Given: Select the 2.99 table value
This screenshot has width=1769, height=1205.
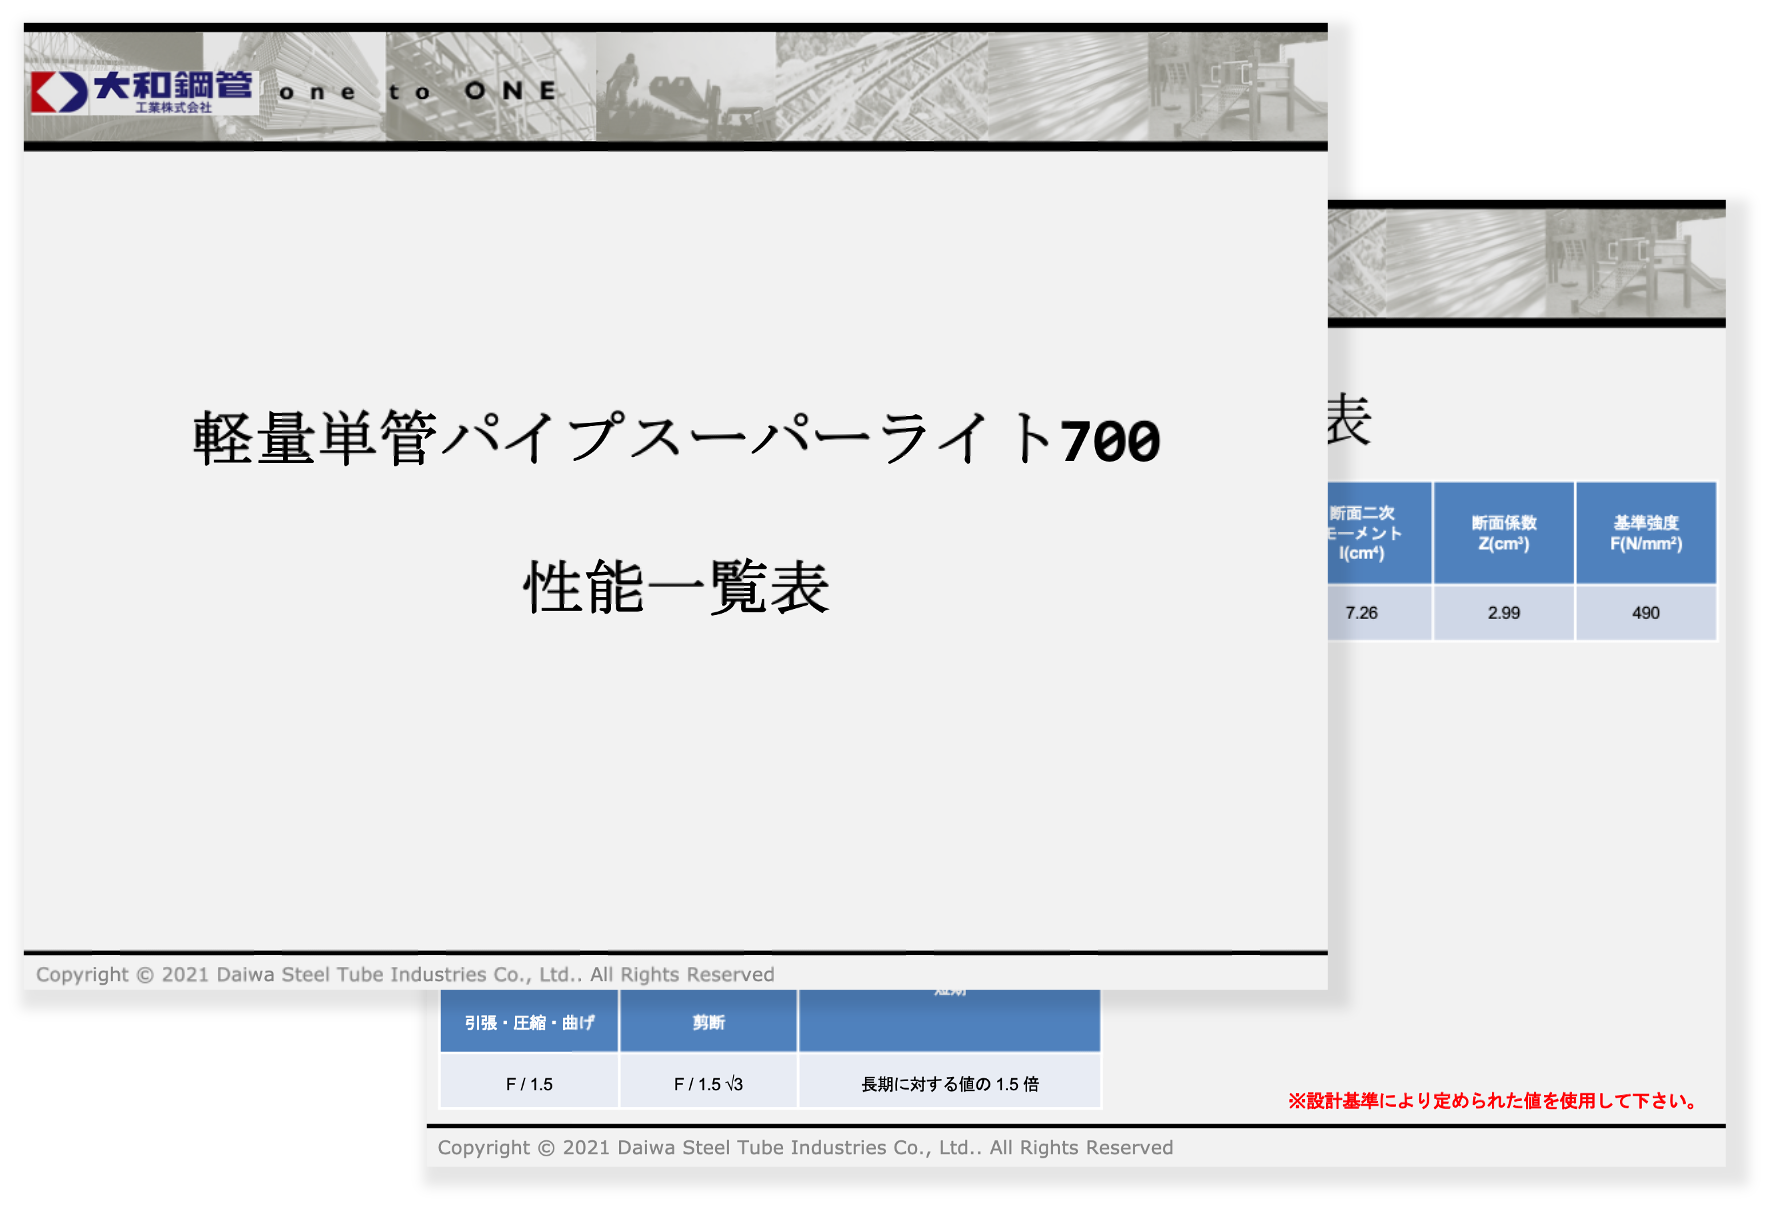Looking at the screenshot, I should coord(1503,613).
